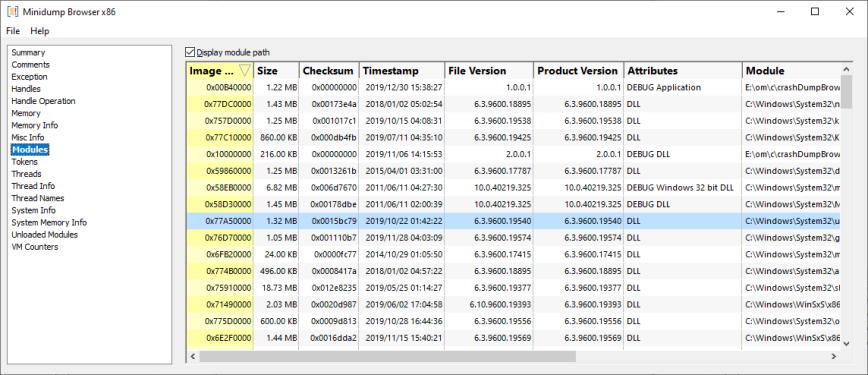
Task: Select row with image base 0x775D0000
Action: tap(514, 321)
